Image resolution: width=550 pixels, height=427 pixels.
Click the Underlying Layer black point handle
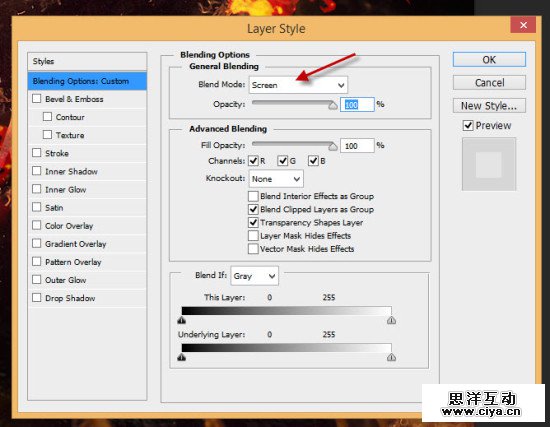pyautogui.click(x=181, y=357)
